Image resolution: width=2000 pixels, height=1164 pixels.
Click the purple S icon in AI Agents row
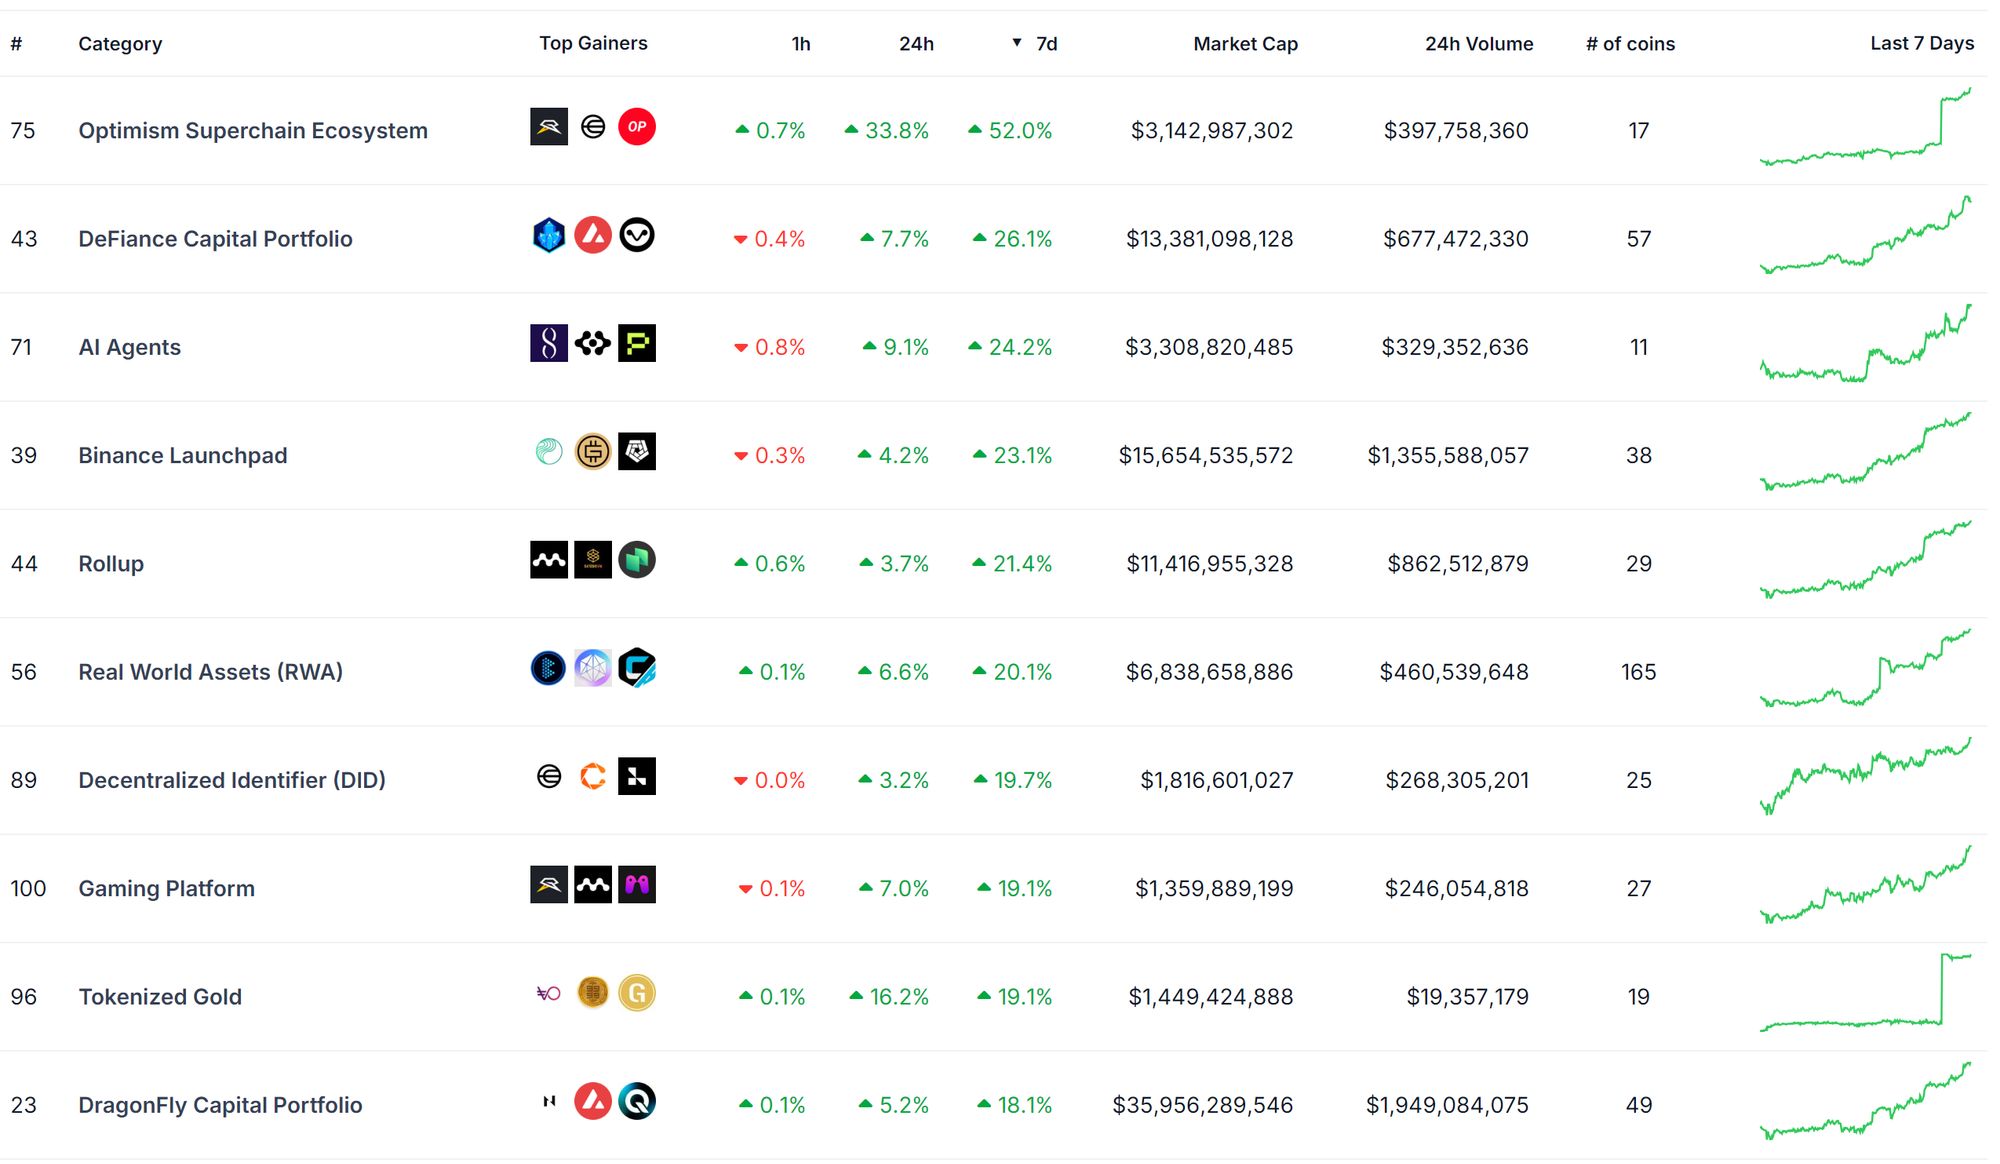(x=548, y=343)
